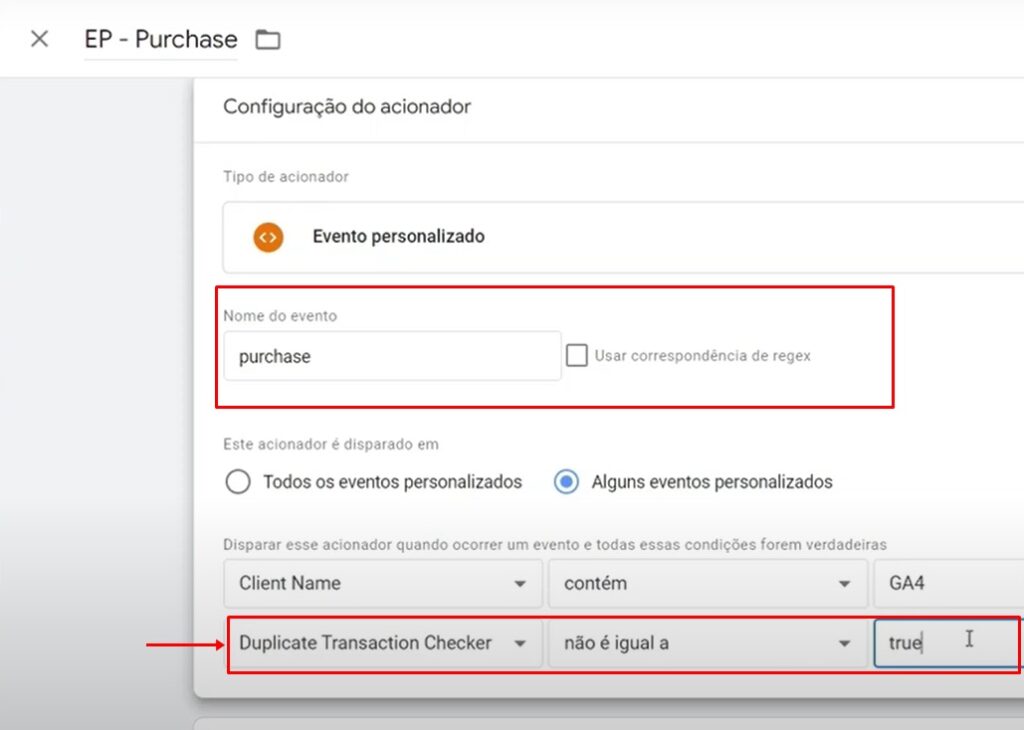Open the Client Name variable dropdown
This screenshot has width=1024, height=730.
point(383,583)
